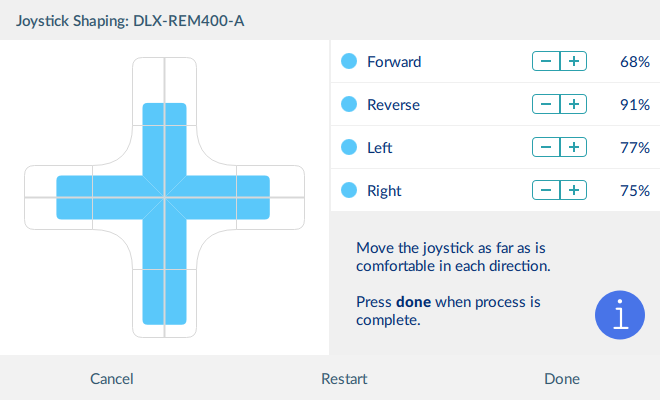The width and height of the screenshot is (660, 400).
Task: Decrease the Reverse value using minus
Action: [546, 104]
